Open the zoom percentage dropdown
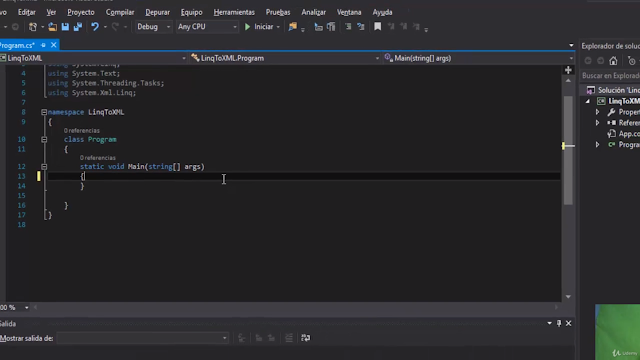The height and width of the screenshot is (360, 640). [x=26, y=307]
